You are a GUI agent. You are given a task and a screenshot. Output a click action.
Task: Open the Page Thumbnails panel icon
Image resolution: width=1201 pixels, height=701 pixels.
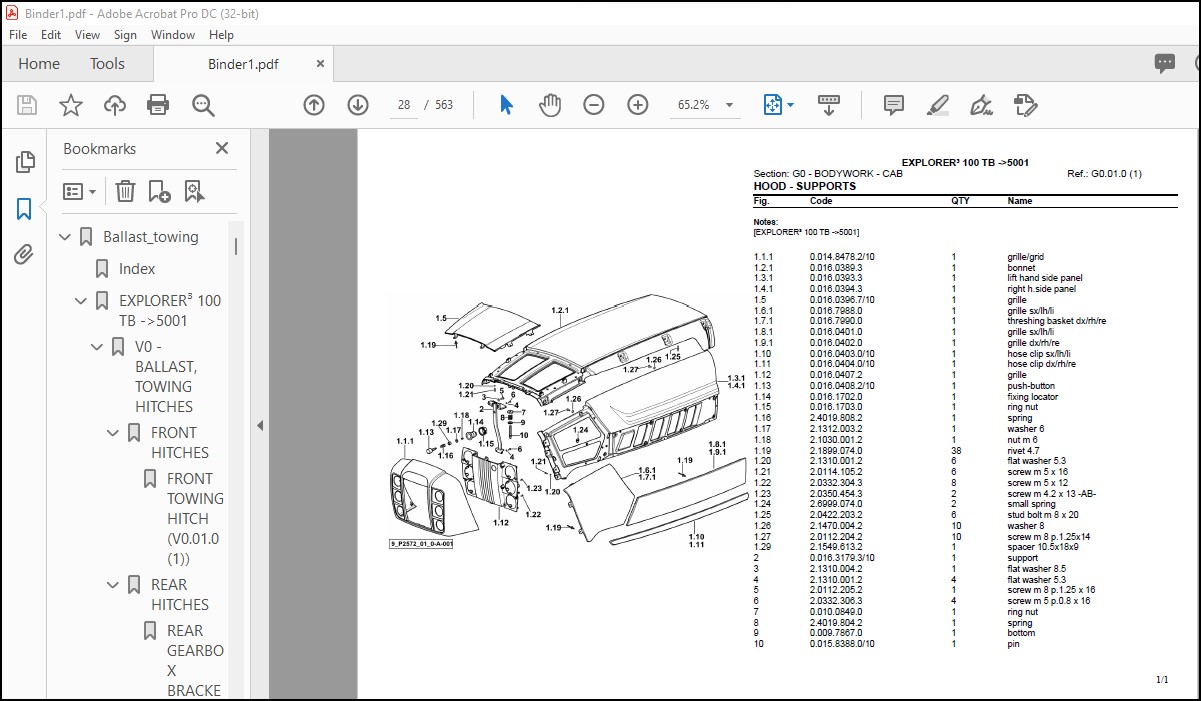(25, 161)
